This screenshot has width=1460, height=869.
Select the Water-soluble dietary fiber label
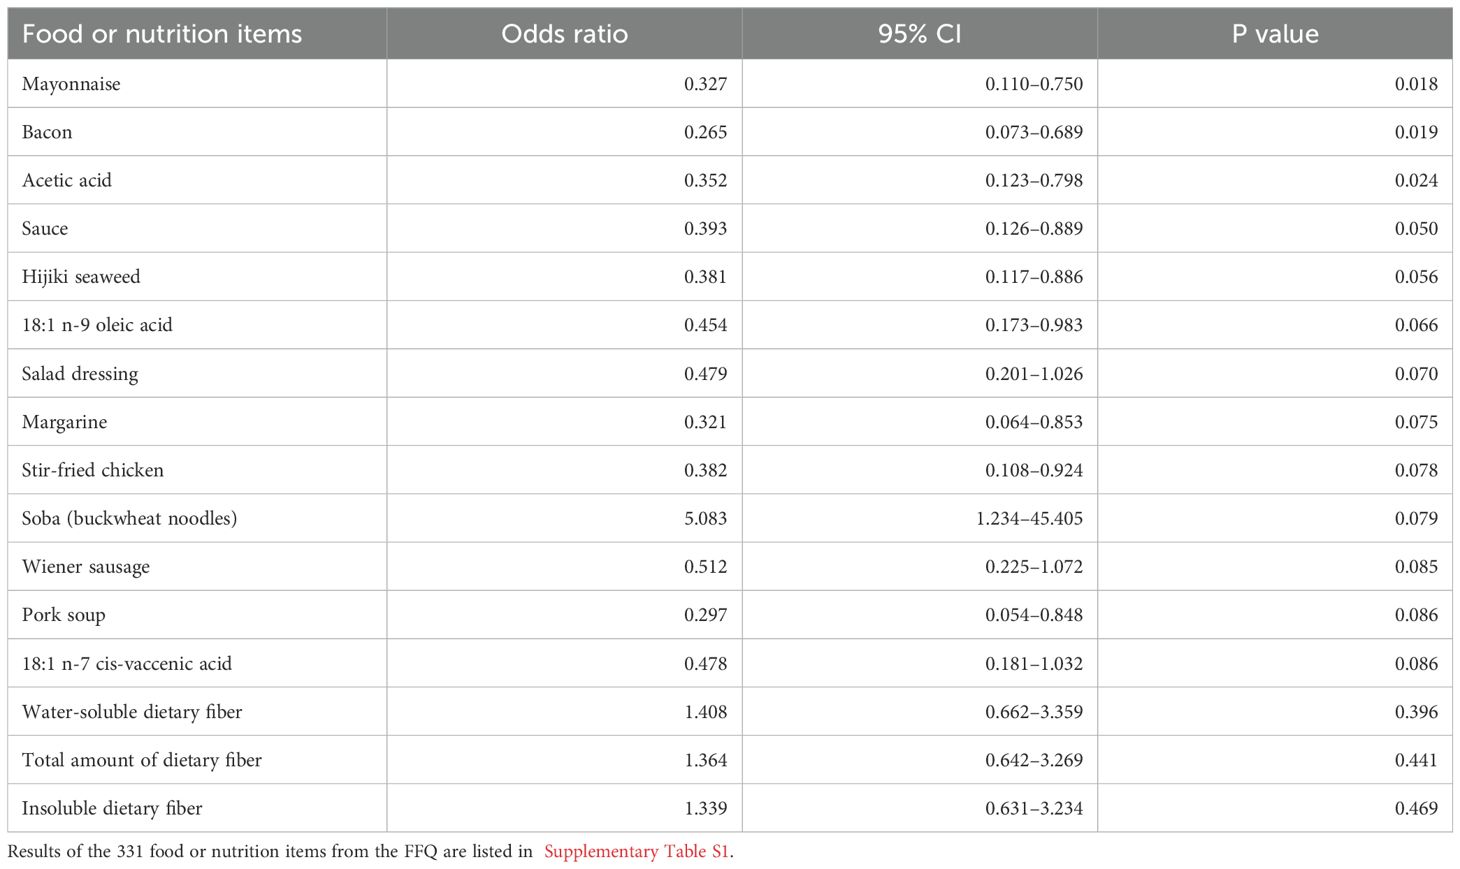[x=132, y=712]
